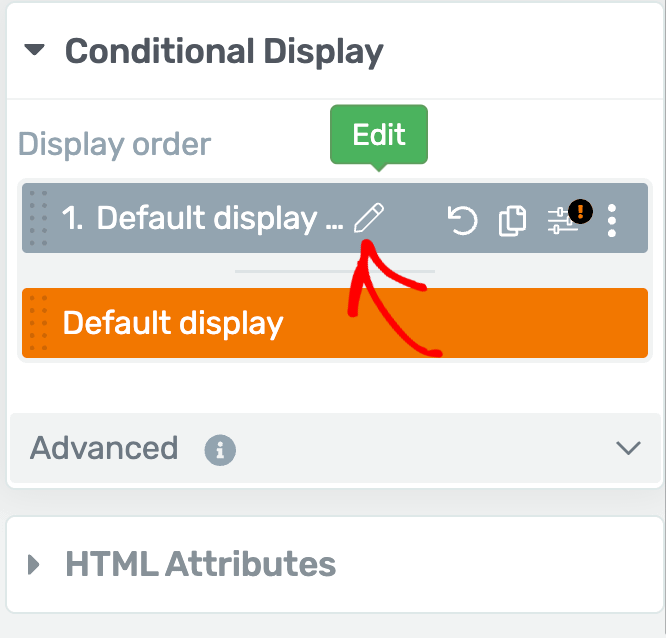666x638 pixels.
Task: Click the Display order label
Action: 114,145
